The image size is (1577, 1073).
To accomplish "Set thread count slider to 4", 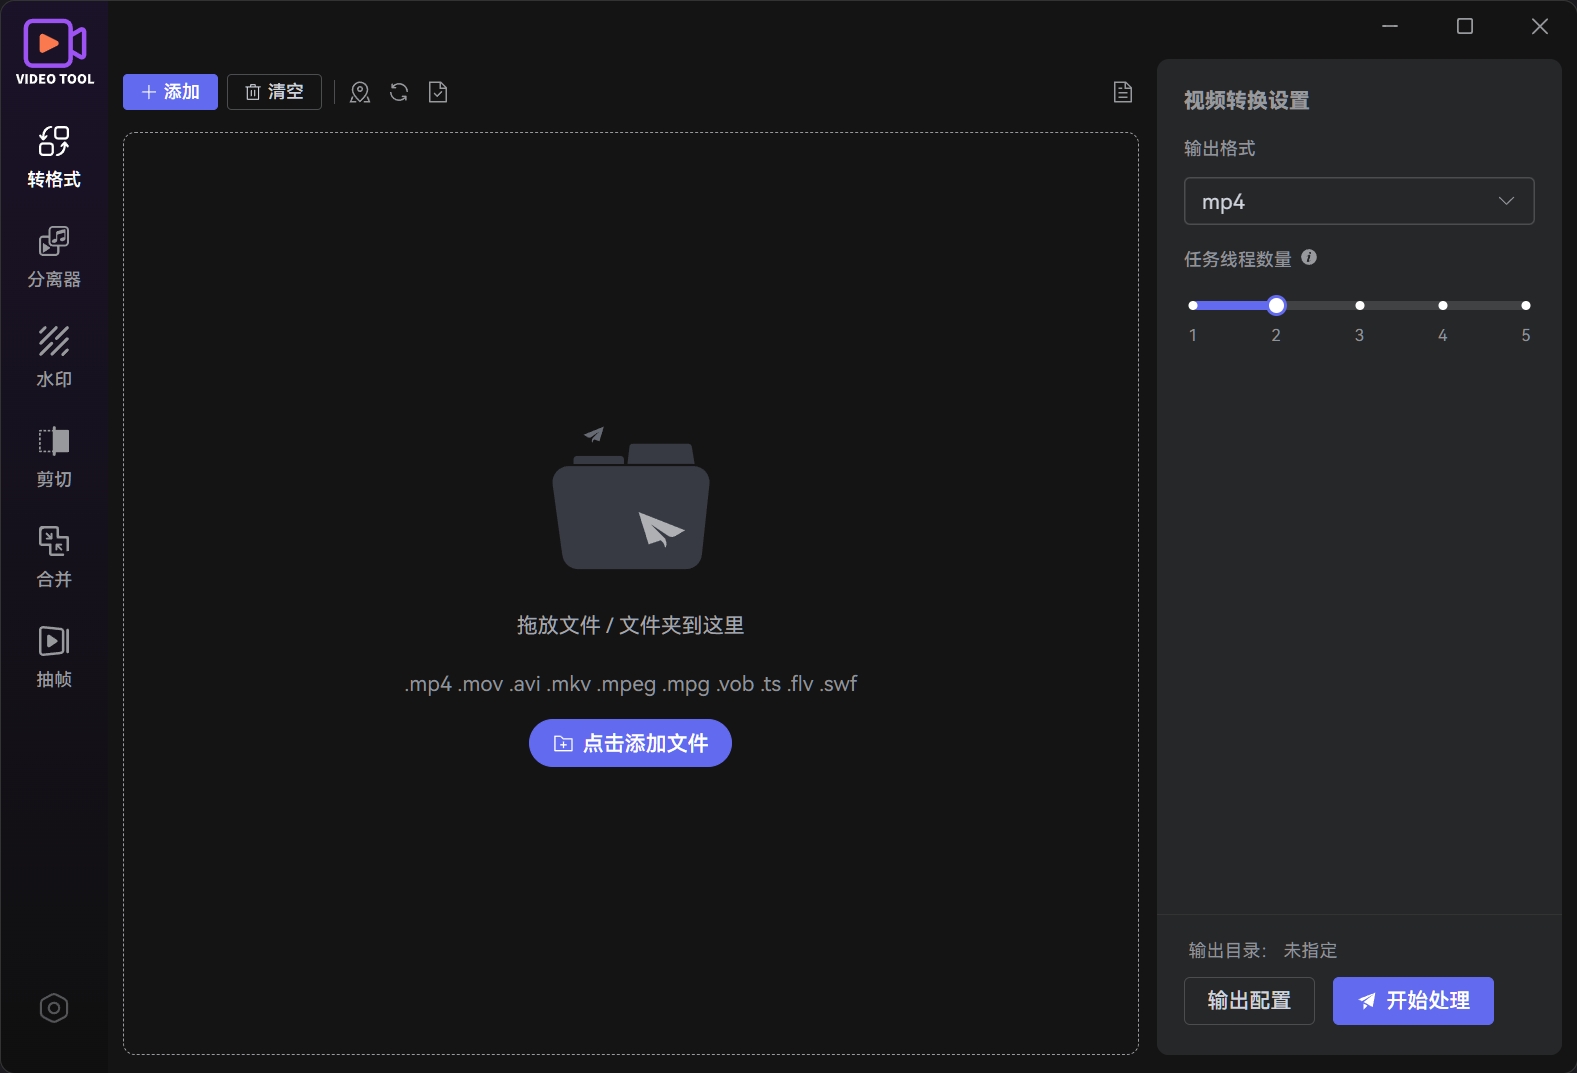I will (1442, 306).
